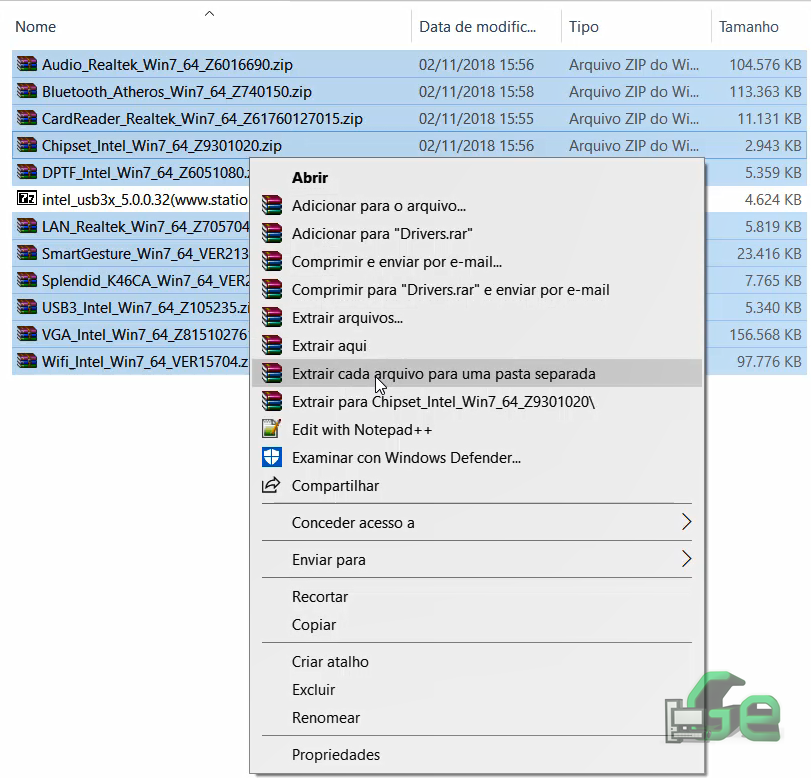Click the size value 4.624 KB

(773, 199)
